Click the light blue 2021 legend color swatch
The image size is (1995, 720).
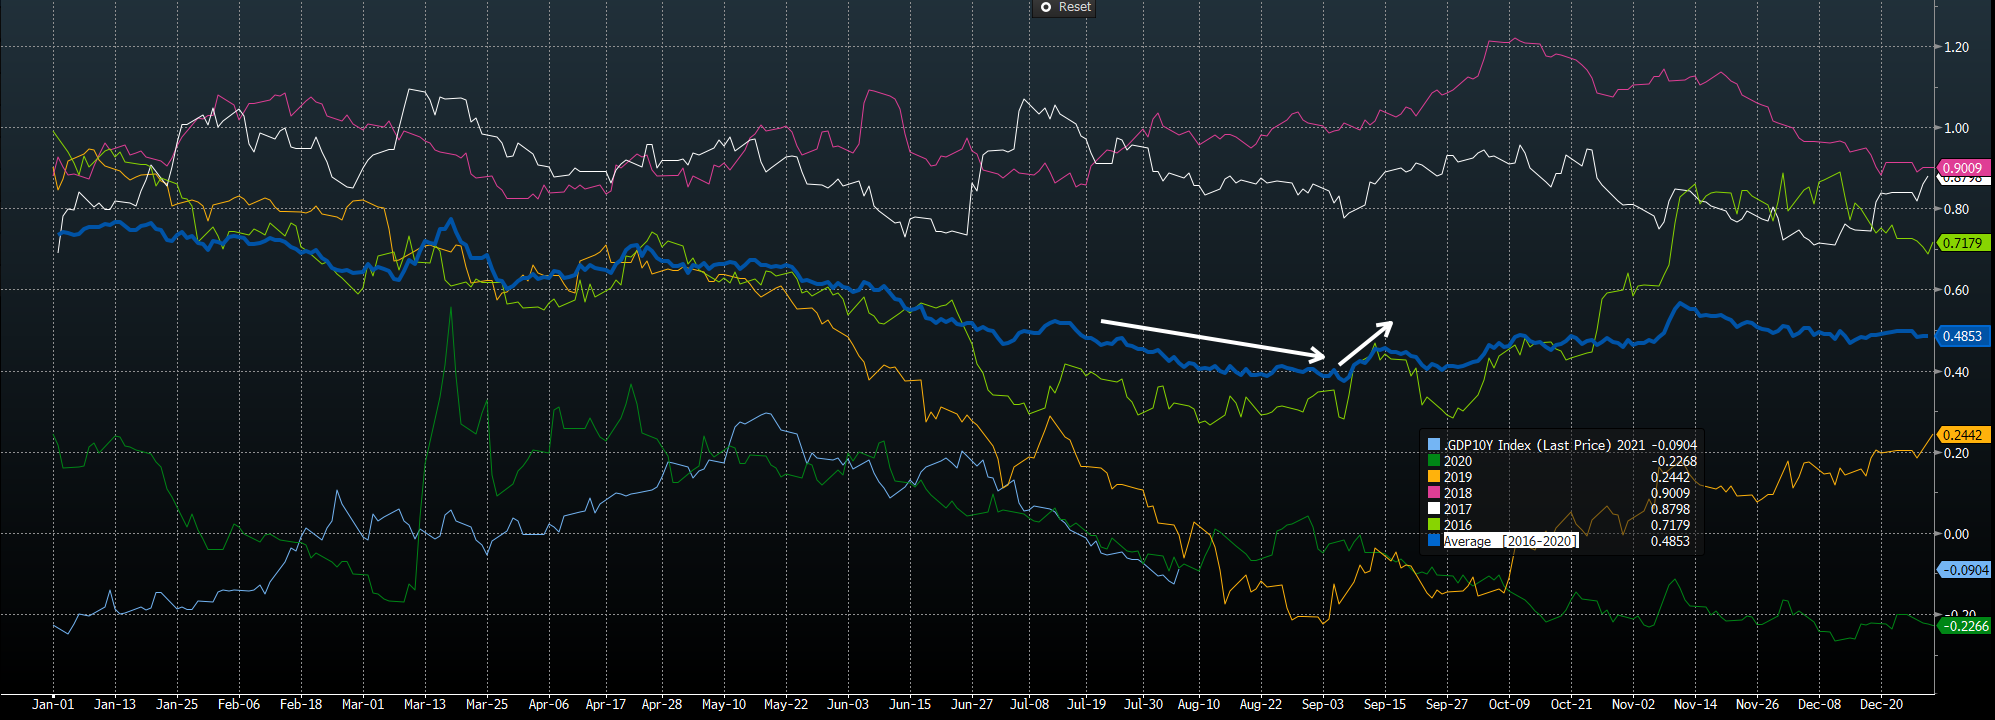1434,445
